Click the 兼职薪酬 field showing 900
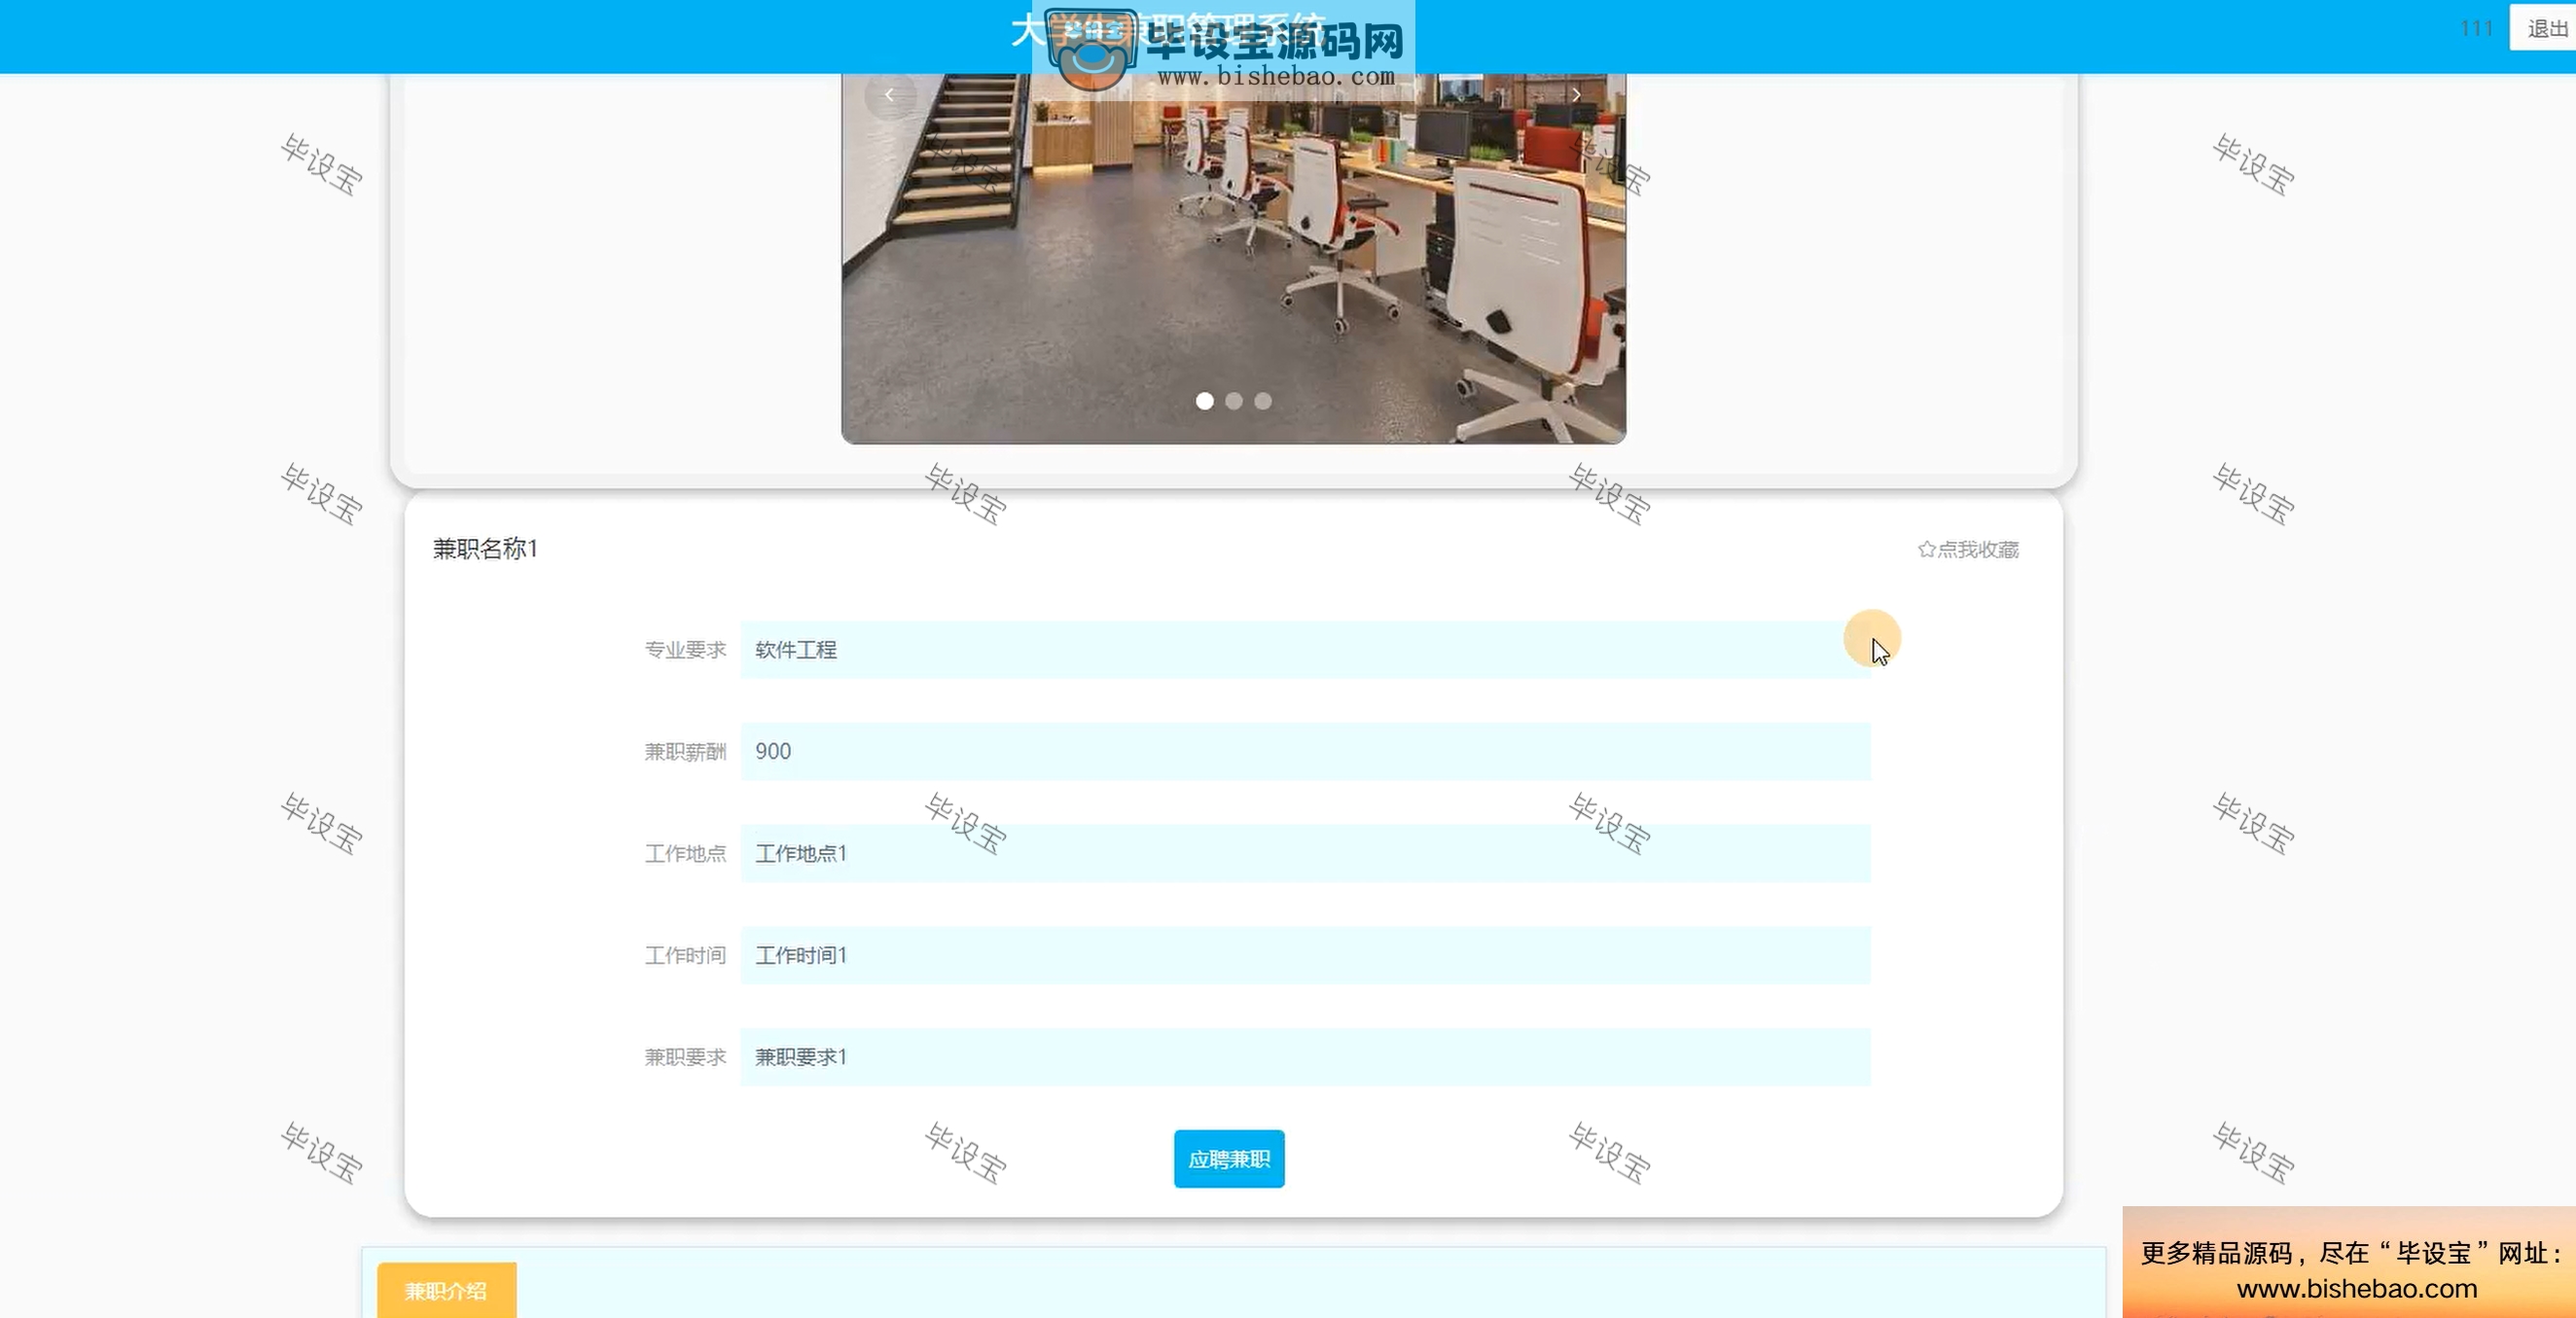The height and width of the screenshot is (1318, 2576). [1305, 752]
